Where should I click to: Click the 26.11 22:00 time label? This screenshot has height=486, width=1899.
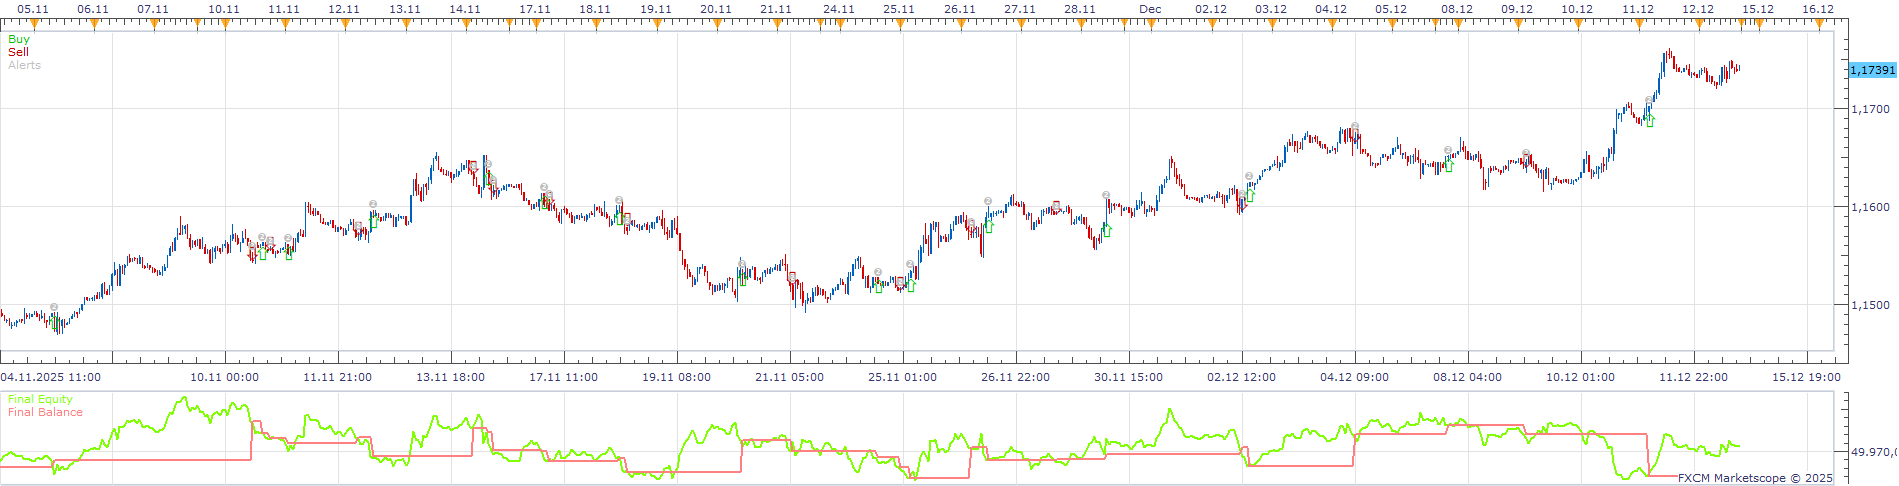(x=1016, y=377)
